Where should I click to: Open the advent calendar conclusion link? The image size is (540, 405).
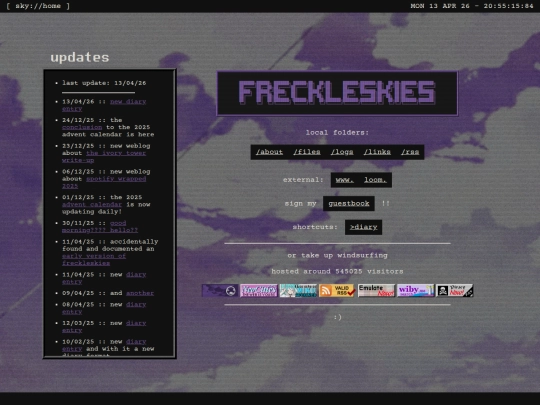[82, 127]
